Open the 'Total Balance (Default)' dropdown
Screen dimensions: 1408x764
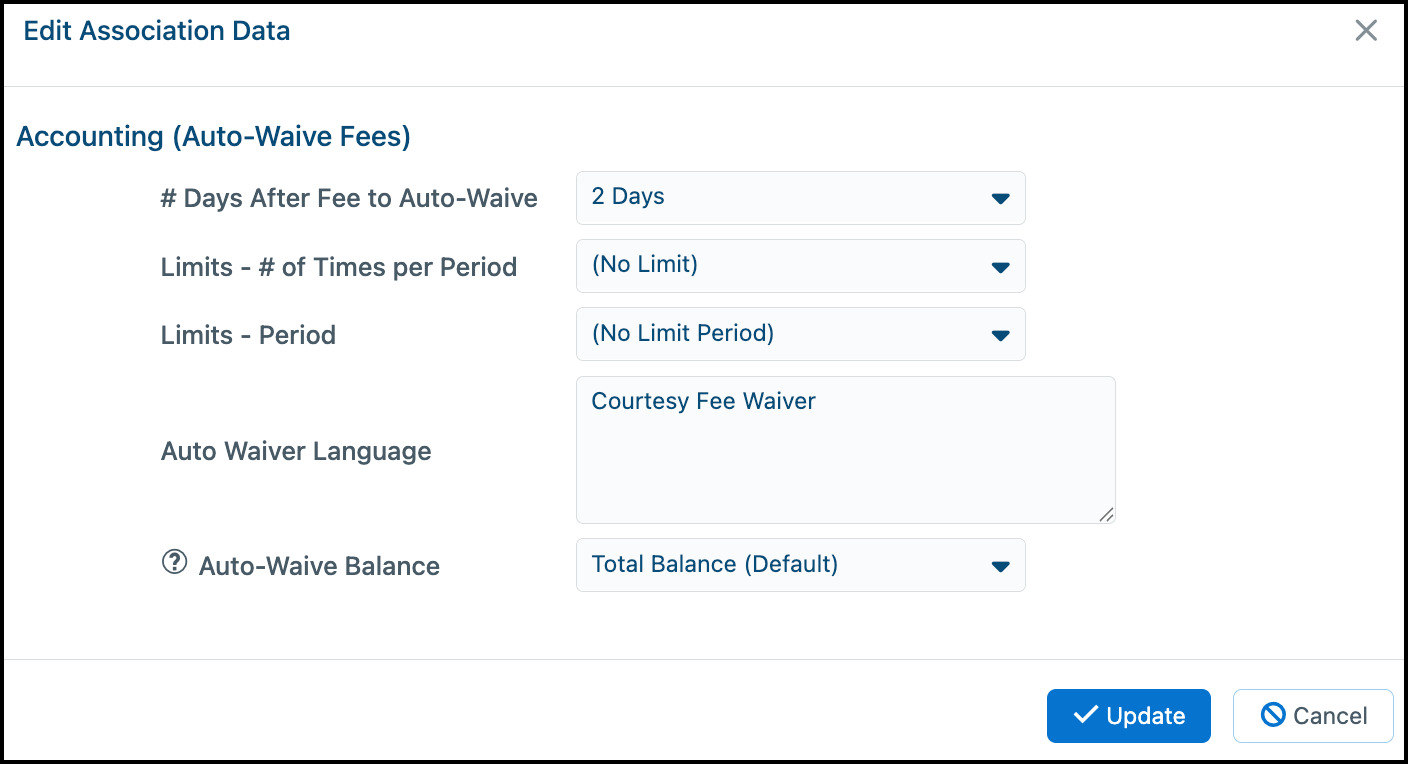[801, 564]
